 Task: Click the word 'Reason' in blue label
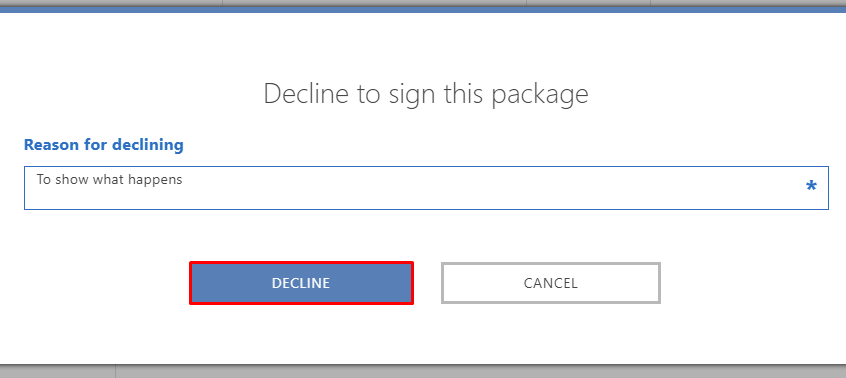coord(50,145)
